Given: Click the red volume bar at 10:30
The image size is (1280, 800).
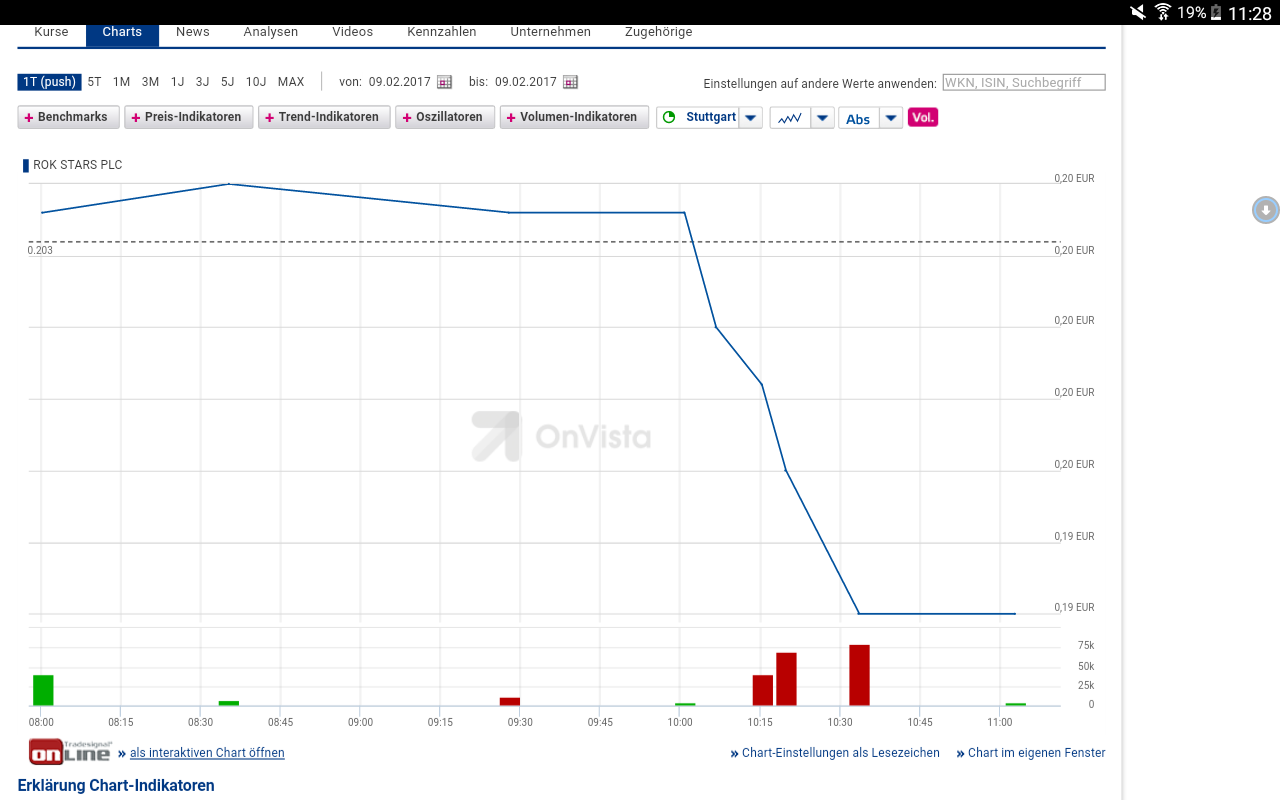Looking at the screenshot, I should pyautogui.click(x=859, y=675).
